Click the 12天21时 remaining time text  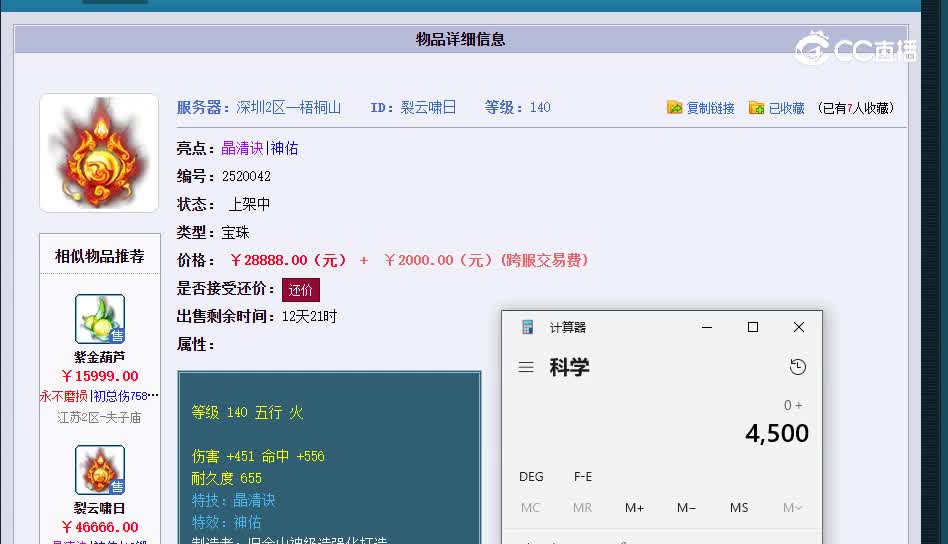click(310, 317)
